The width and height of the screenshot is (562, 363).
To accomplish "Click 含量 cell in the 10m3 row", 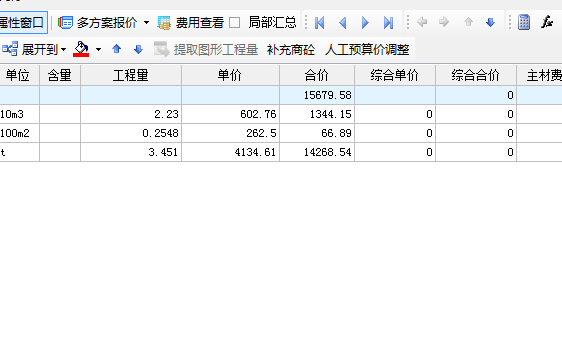I will click(x=60, y=114).
